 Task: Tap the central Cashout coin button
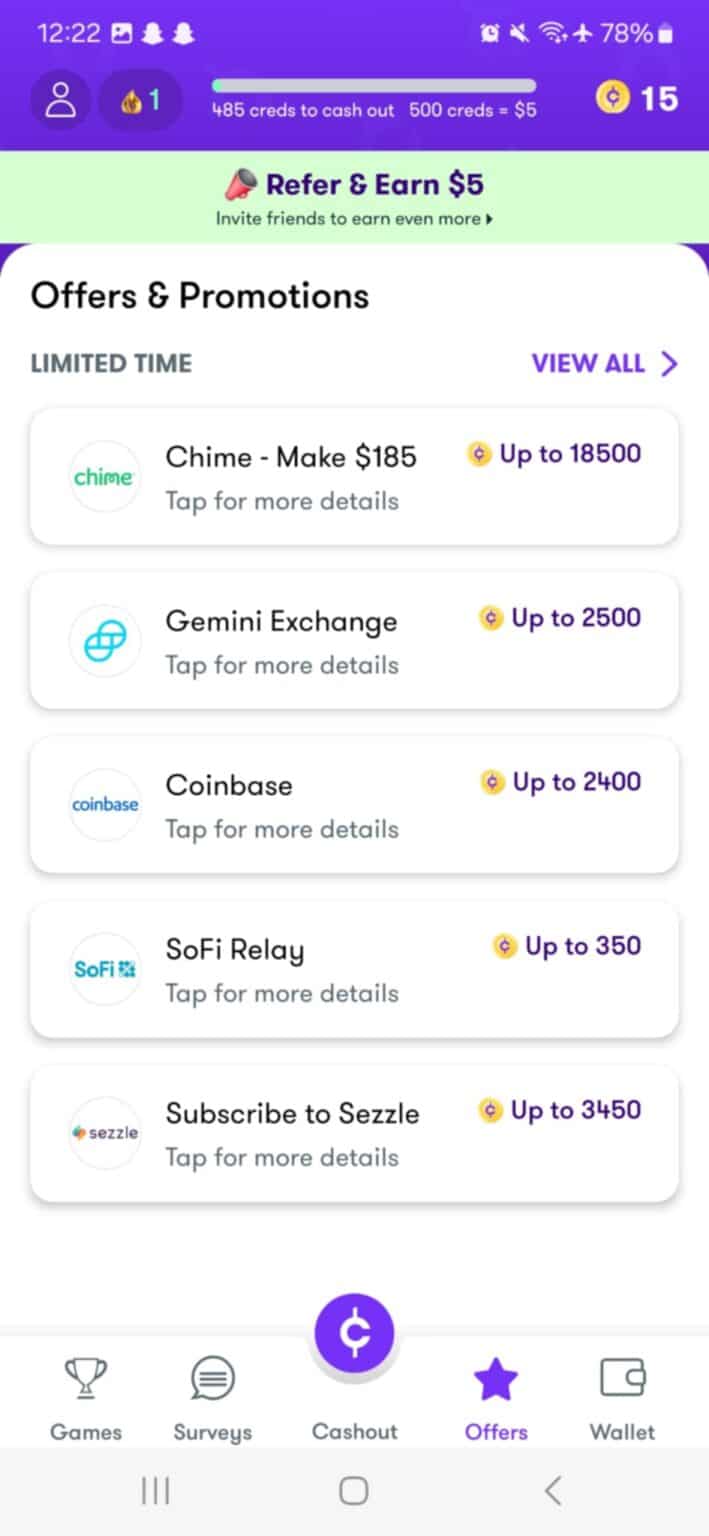(354, 1332)
